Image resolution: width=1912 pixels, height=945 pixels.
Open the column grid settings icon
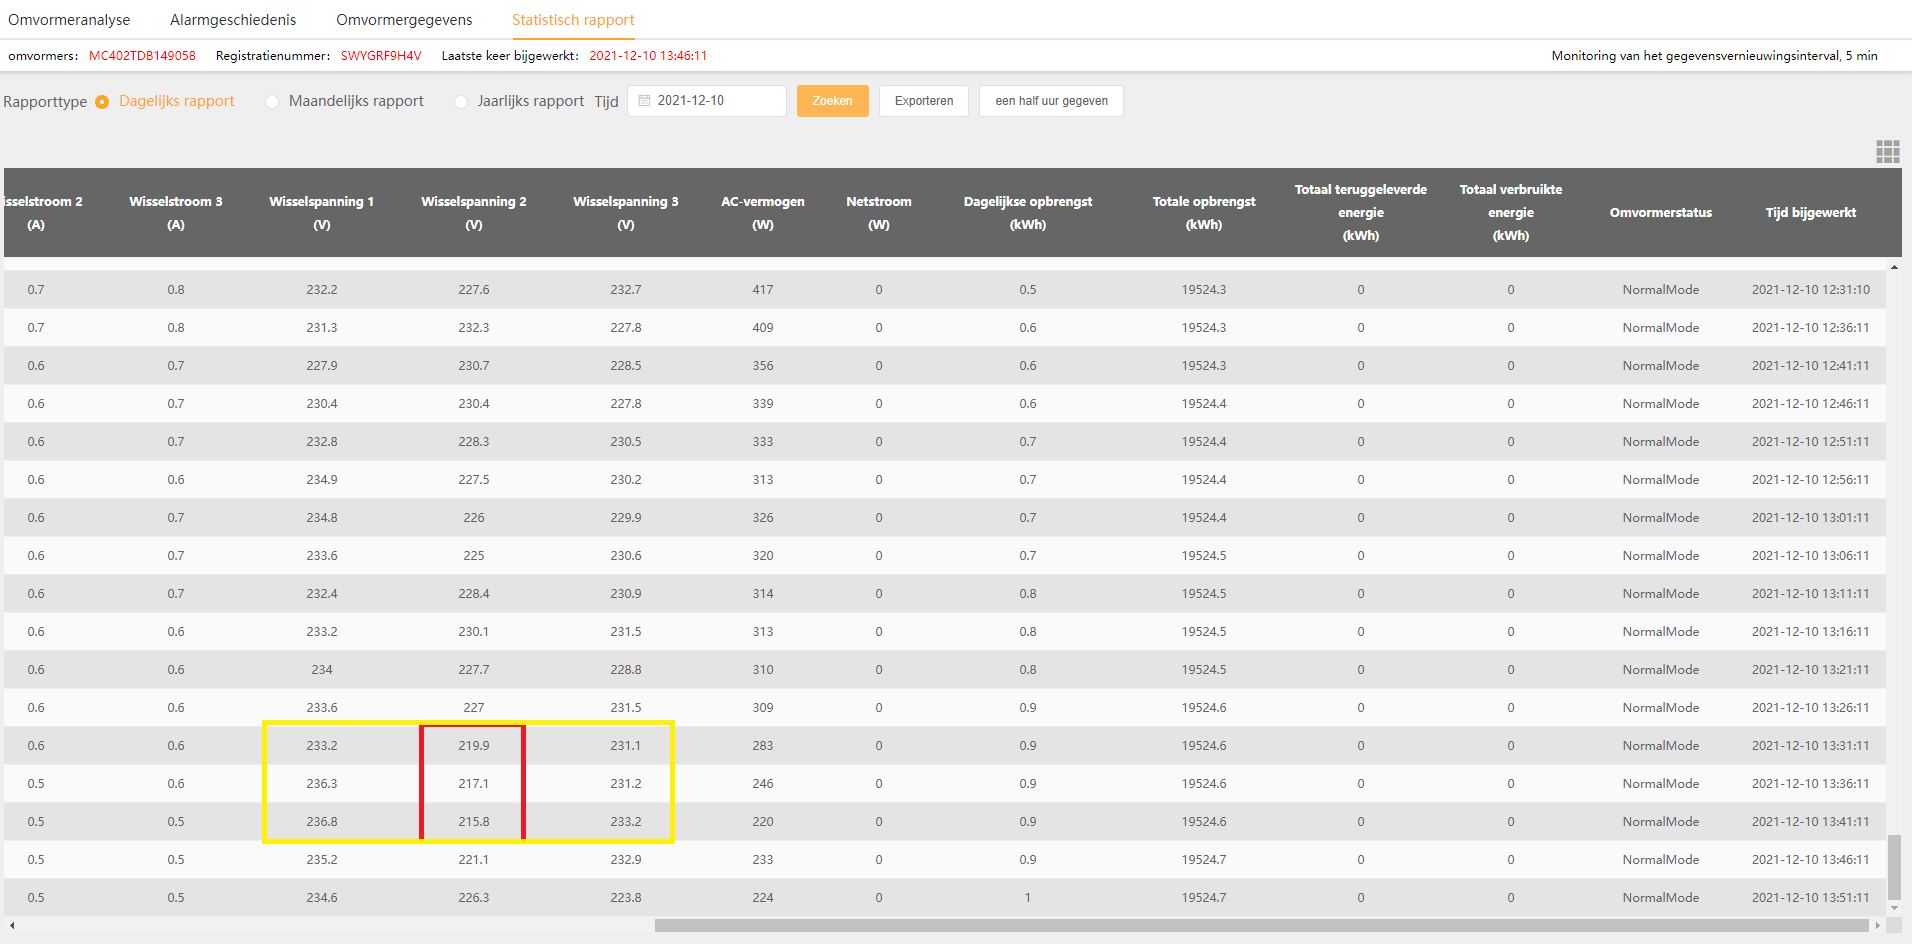1887,151
